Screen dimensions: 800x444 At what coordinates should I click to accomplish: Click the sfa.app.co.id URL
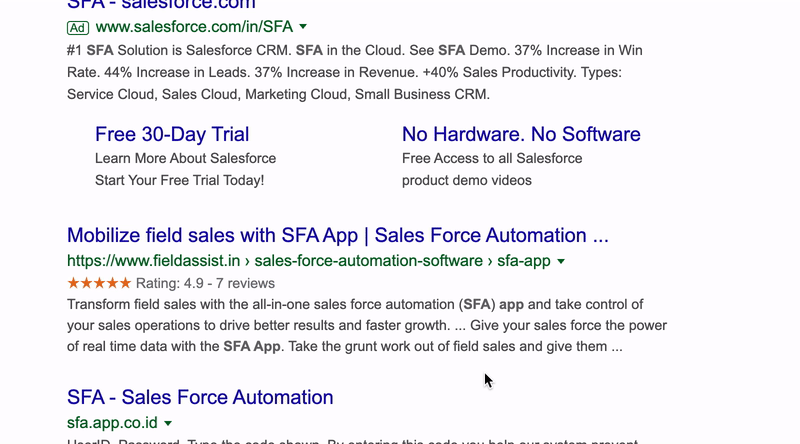[112, 423]
